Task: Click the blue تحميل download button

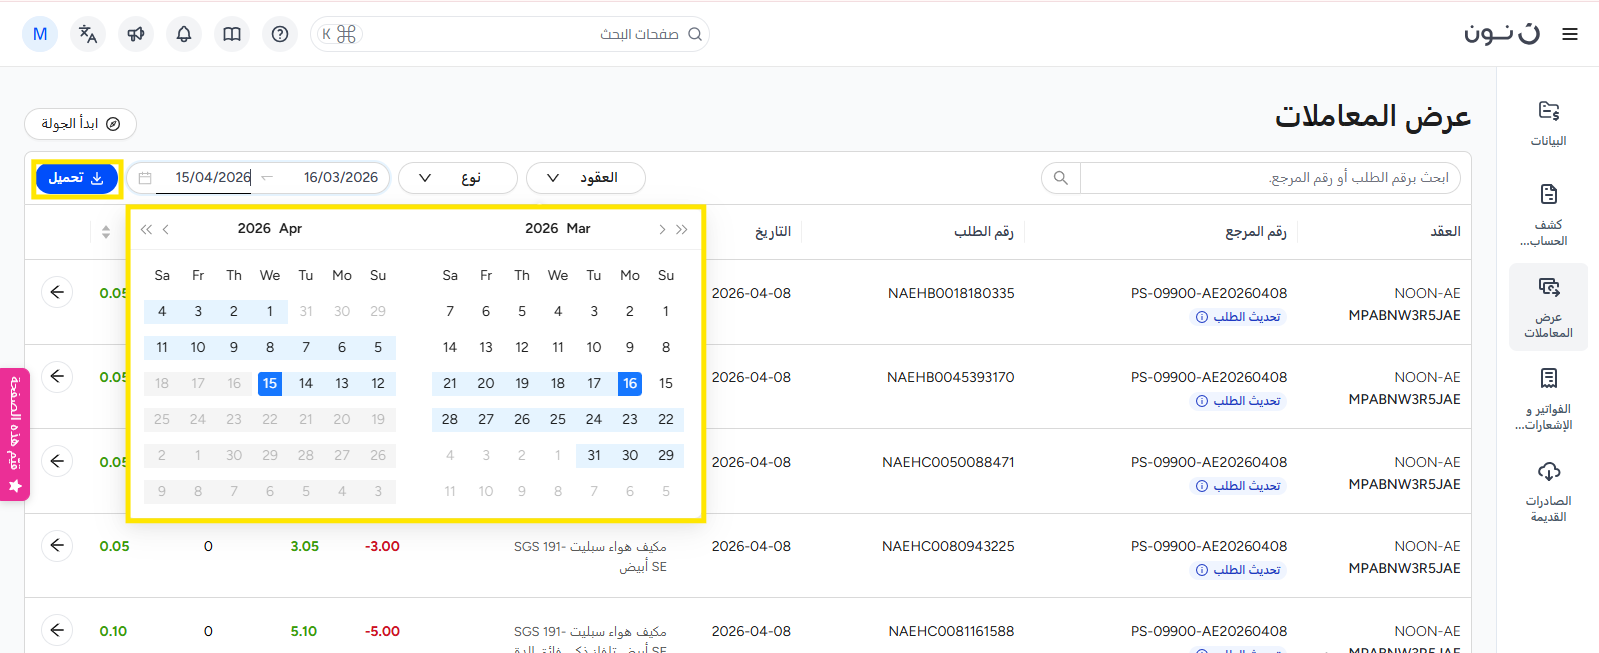Action: coord(77,178)
